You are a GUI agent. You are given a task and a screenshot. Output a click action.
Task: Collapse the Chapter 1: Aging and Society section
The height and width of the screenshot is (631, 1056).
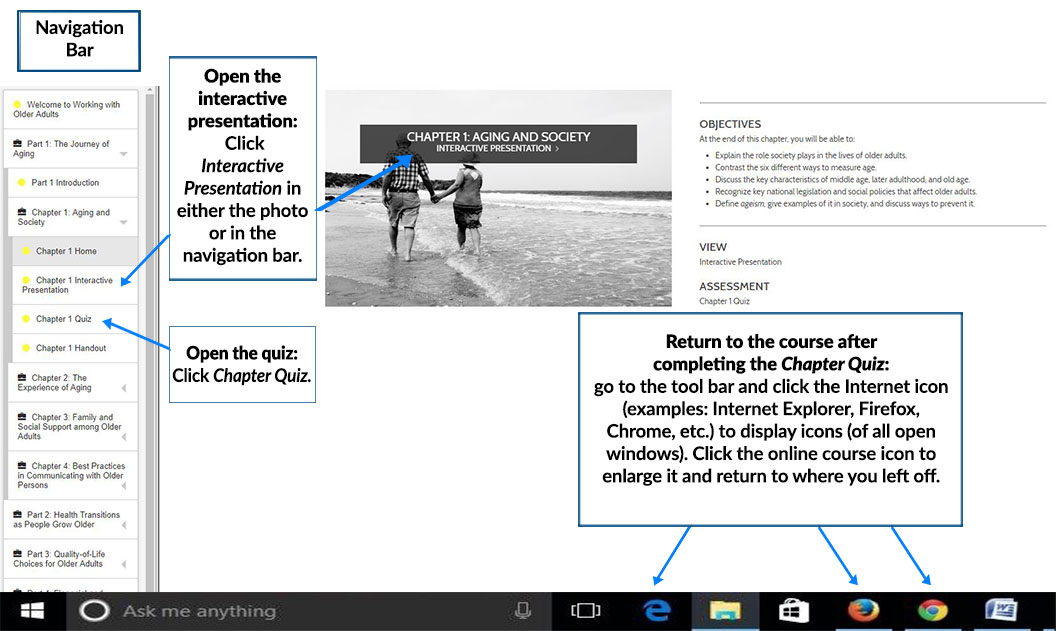[x=123, y=223]
